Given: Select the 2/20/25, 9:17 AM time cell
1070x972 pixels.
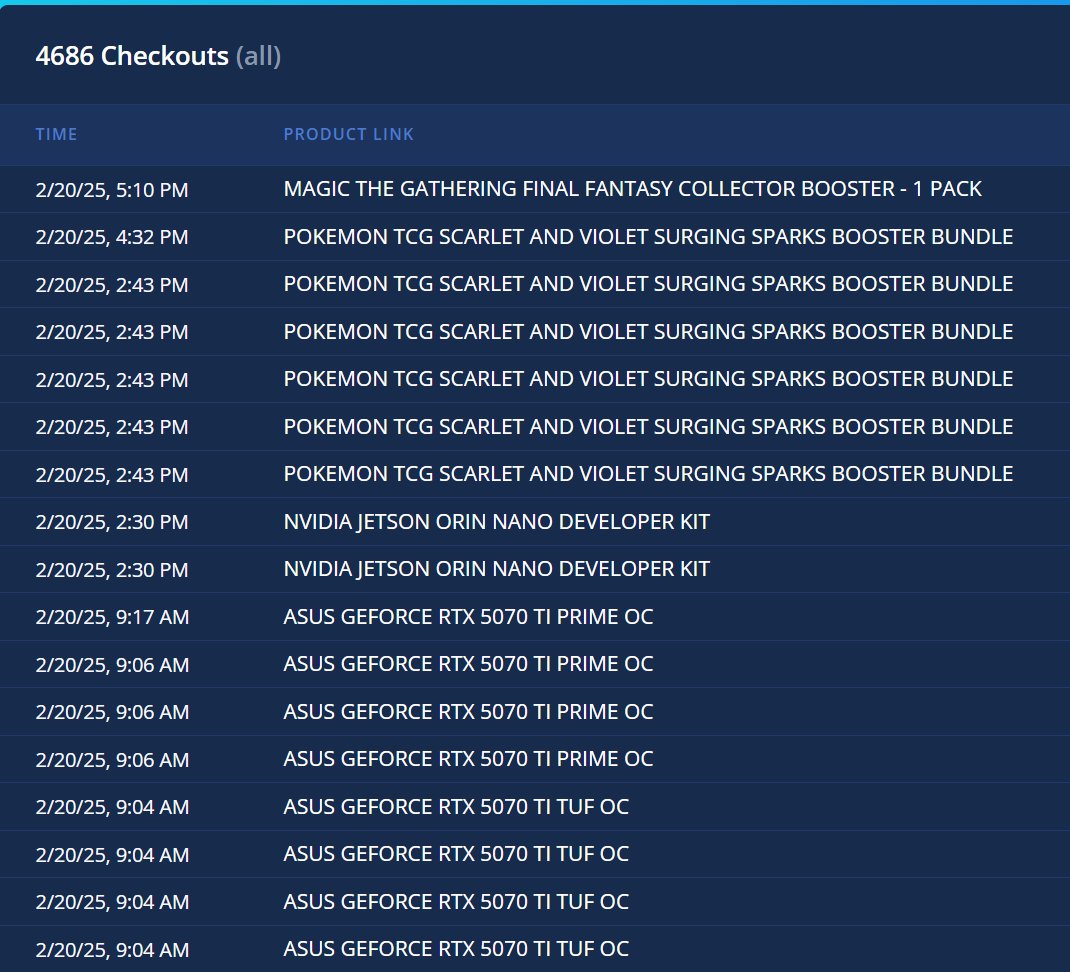Looking at the screenshot, I should (x=112, y=617).
